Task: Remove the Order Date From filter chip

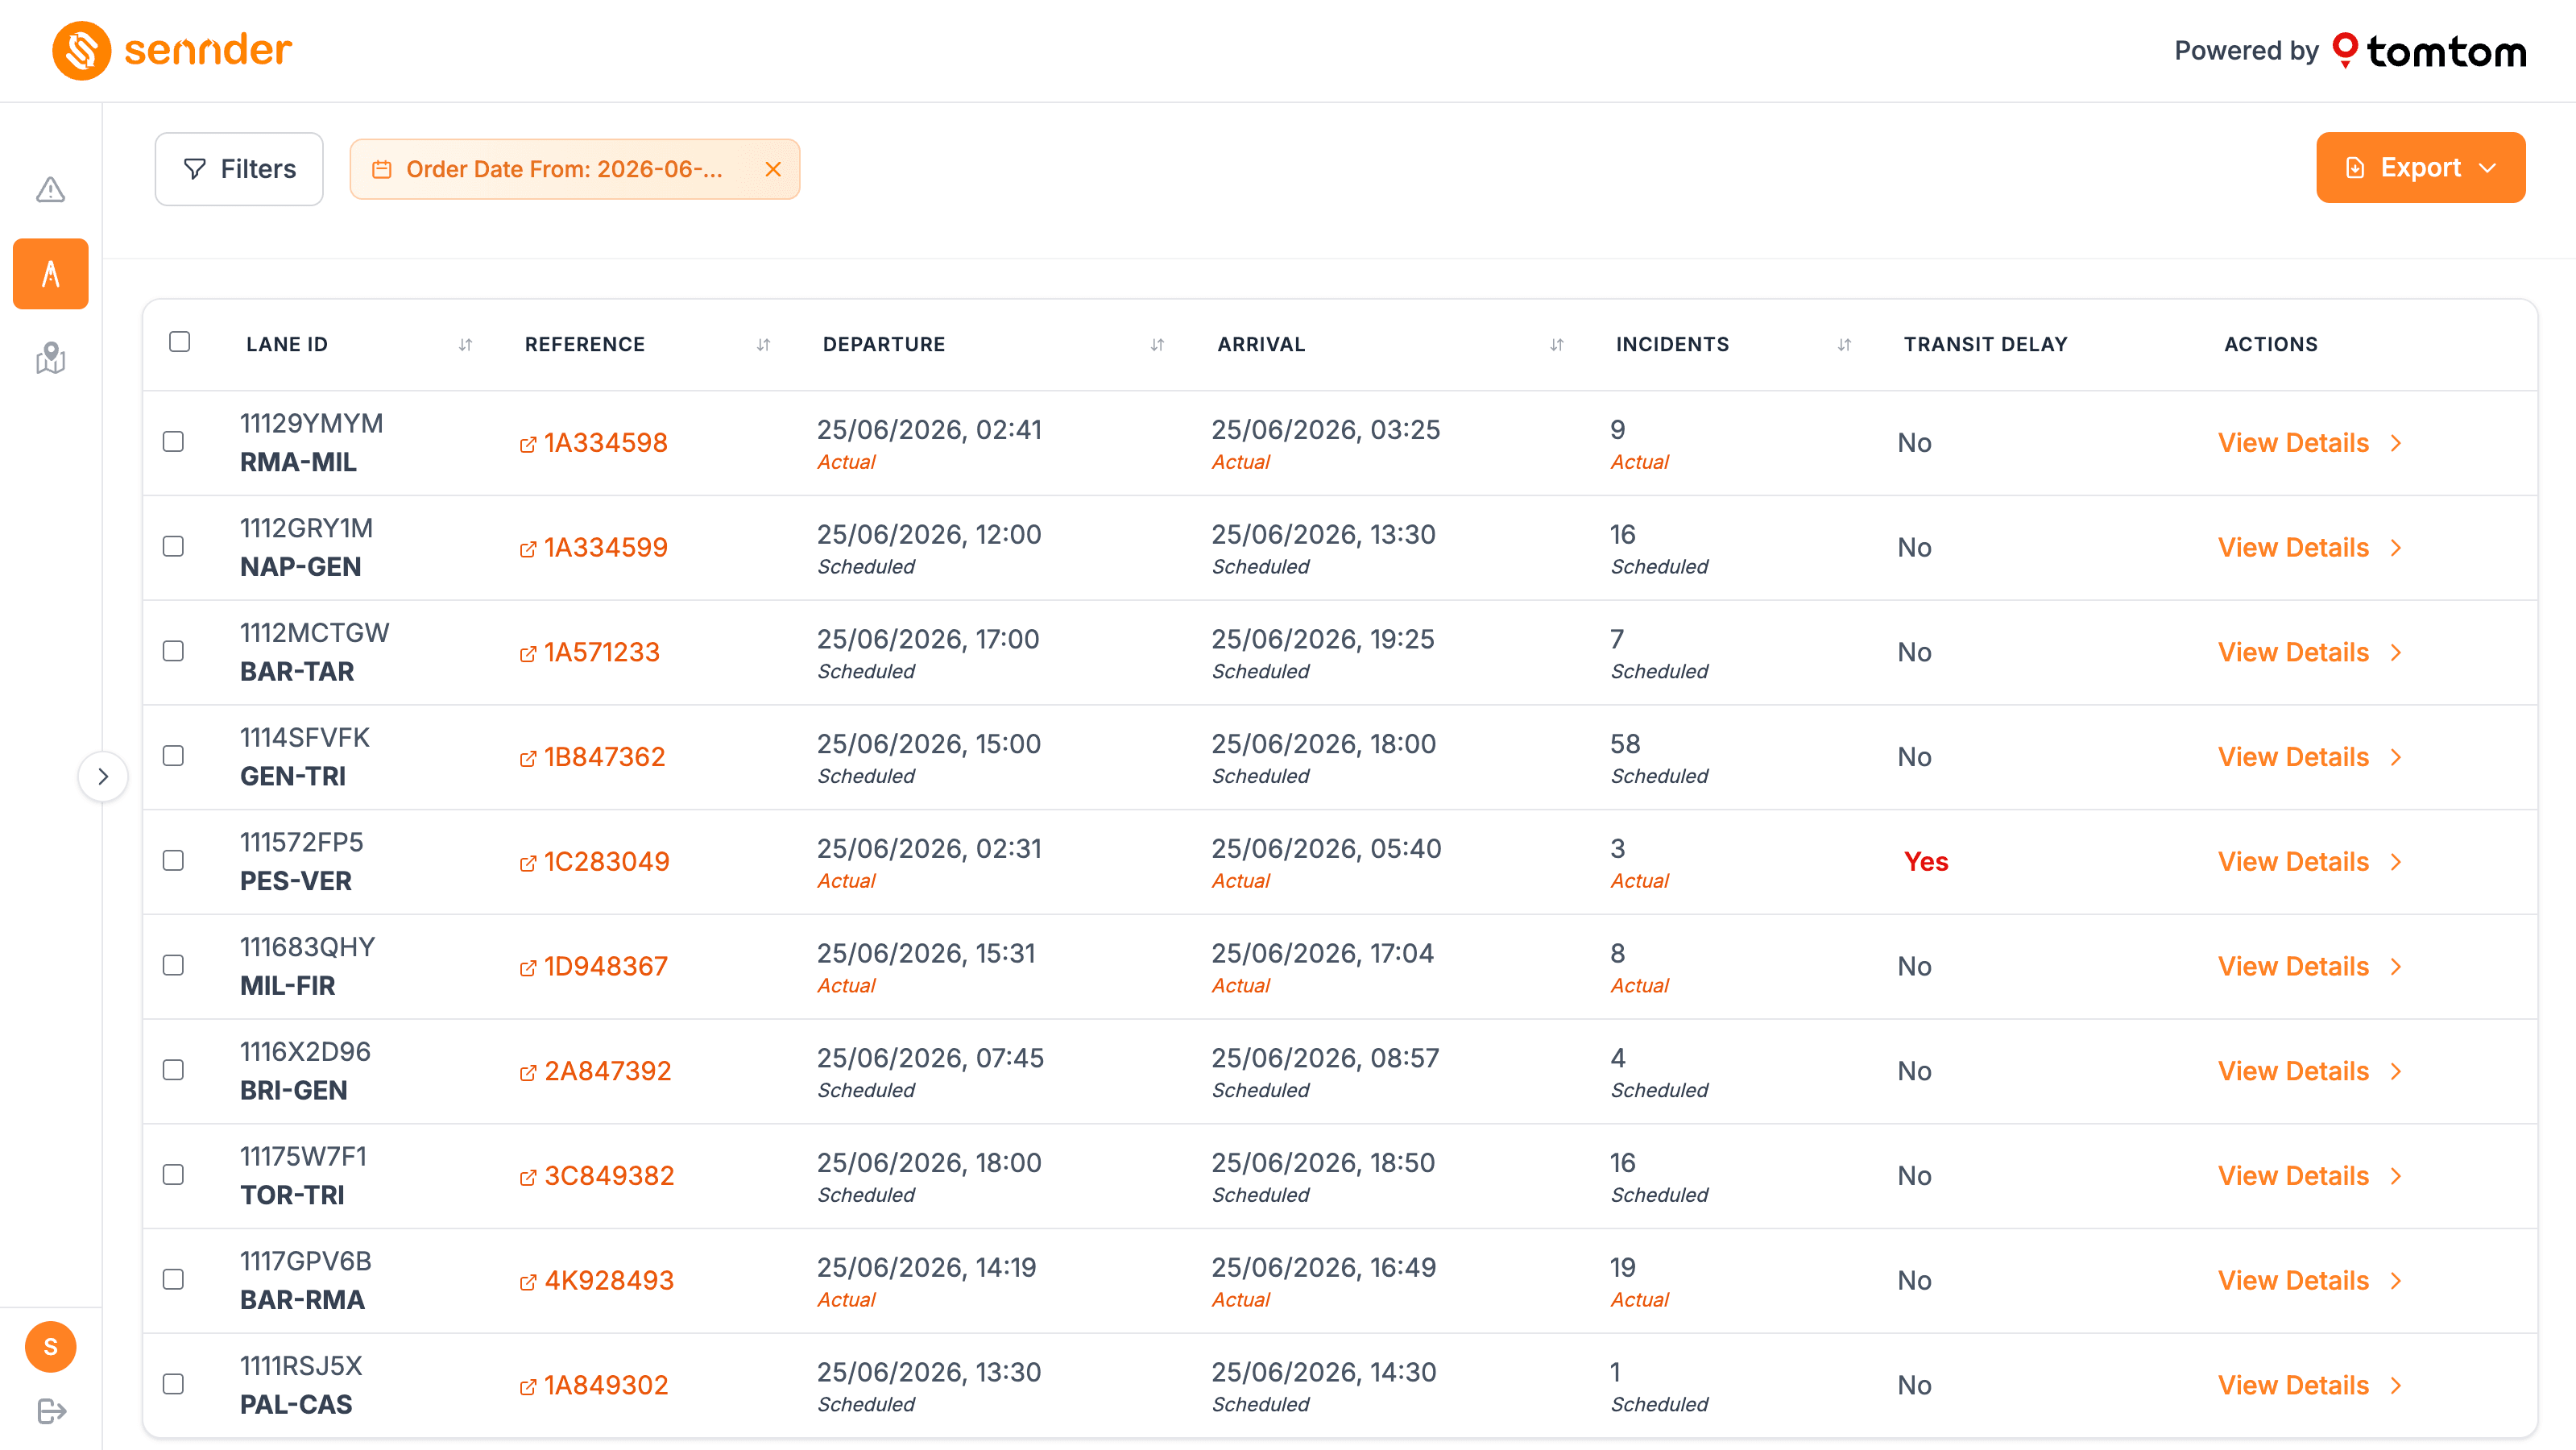Action: point(773,169)
